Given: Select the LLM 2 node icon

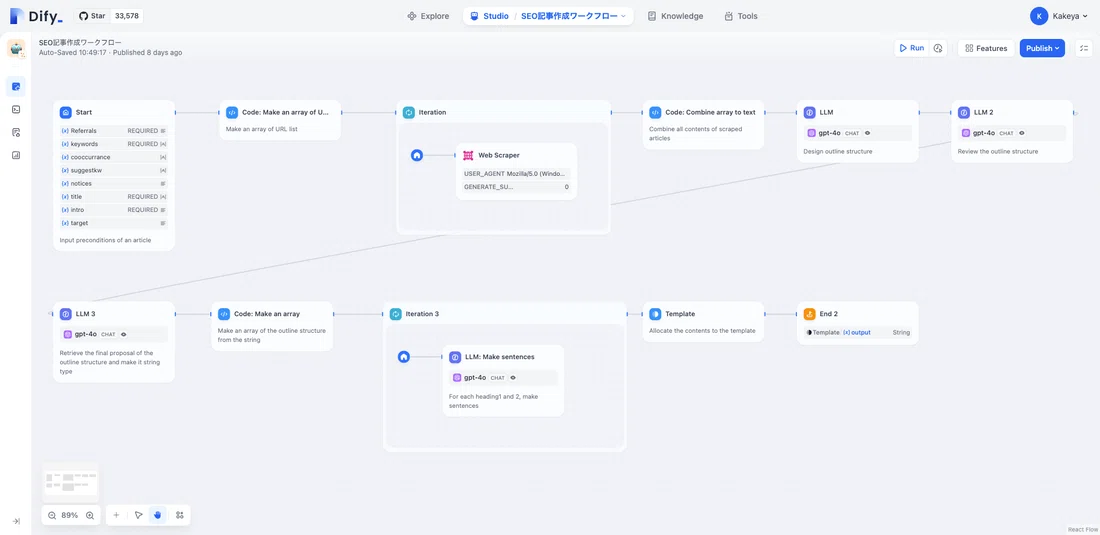Looking at the screenshot, I should 964,112.
